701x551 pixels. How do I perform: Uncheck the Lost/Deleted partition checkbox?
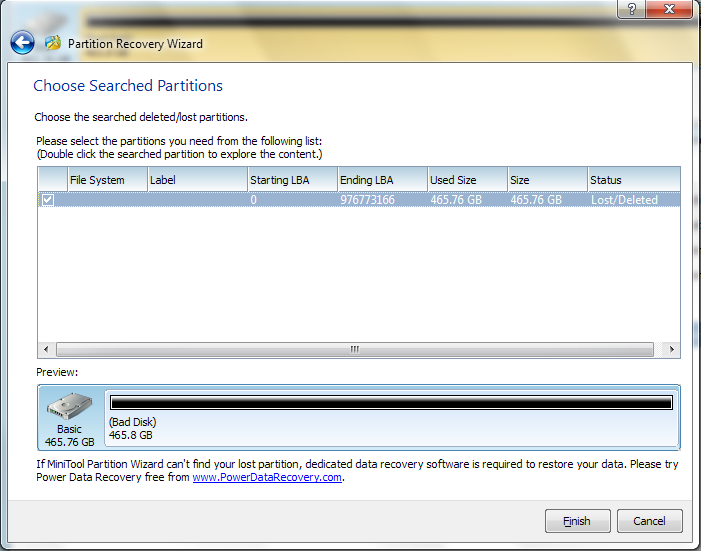tap(48, 200)
